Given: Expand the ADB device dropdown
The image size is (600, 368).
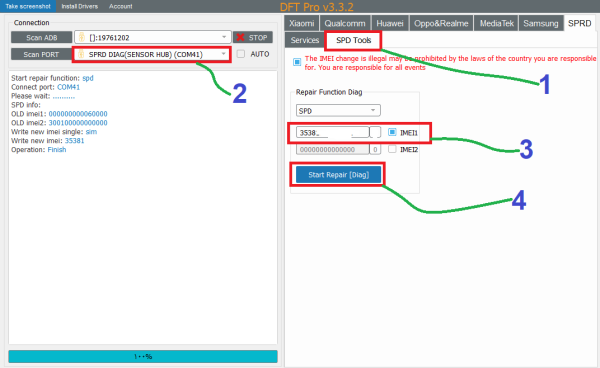Looking at the screenshot, I should [224, 37].
